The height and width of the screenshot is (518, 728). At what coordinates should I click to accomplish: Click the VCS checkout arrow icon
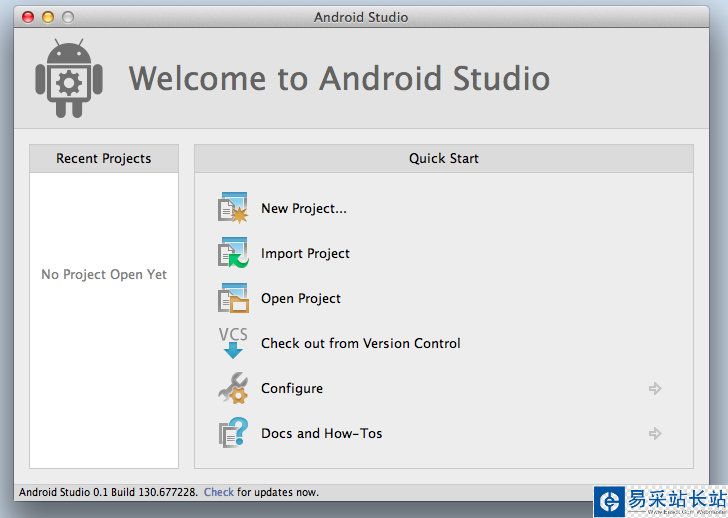[233, 343]
